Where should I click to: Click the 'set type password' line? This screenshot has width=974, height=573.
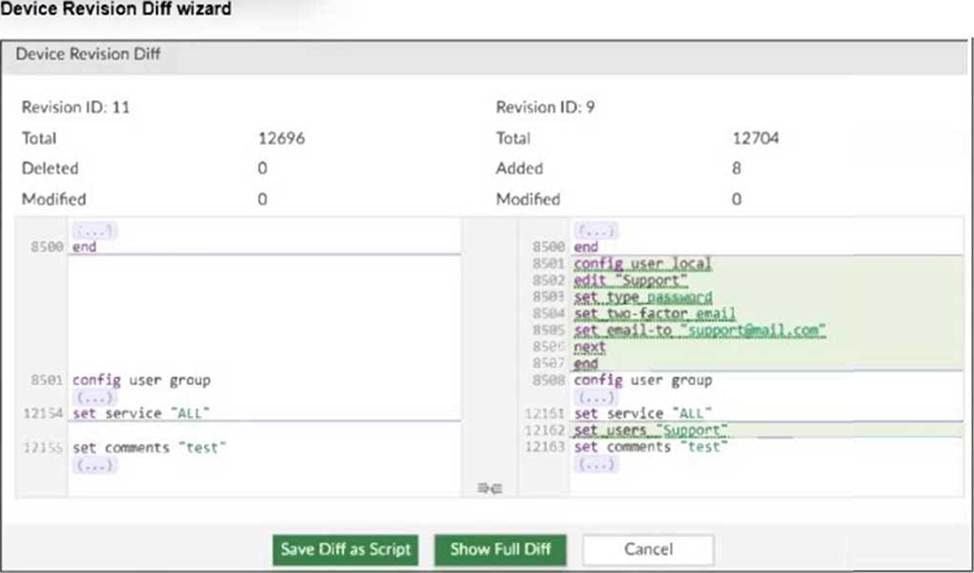tap(643, 298)
